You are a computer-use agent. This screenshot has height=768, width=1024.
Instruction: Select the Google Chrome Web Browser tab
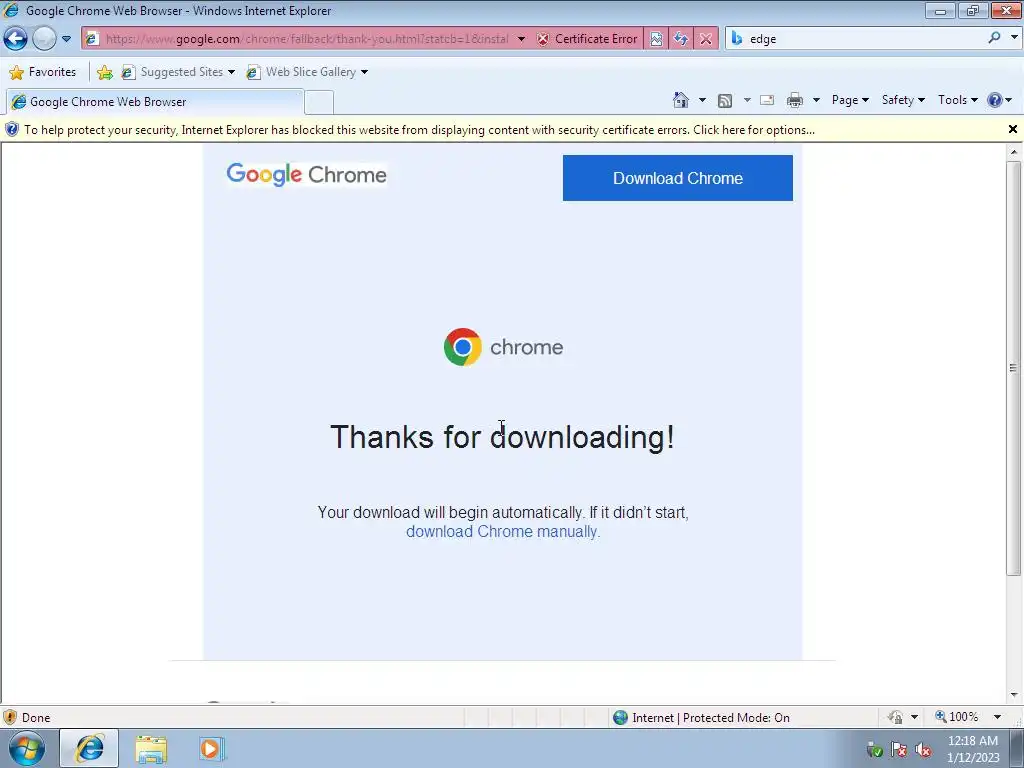[x=155, y=102]
